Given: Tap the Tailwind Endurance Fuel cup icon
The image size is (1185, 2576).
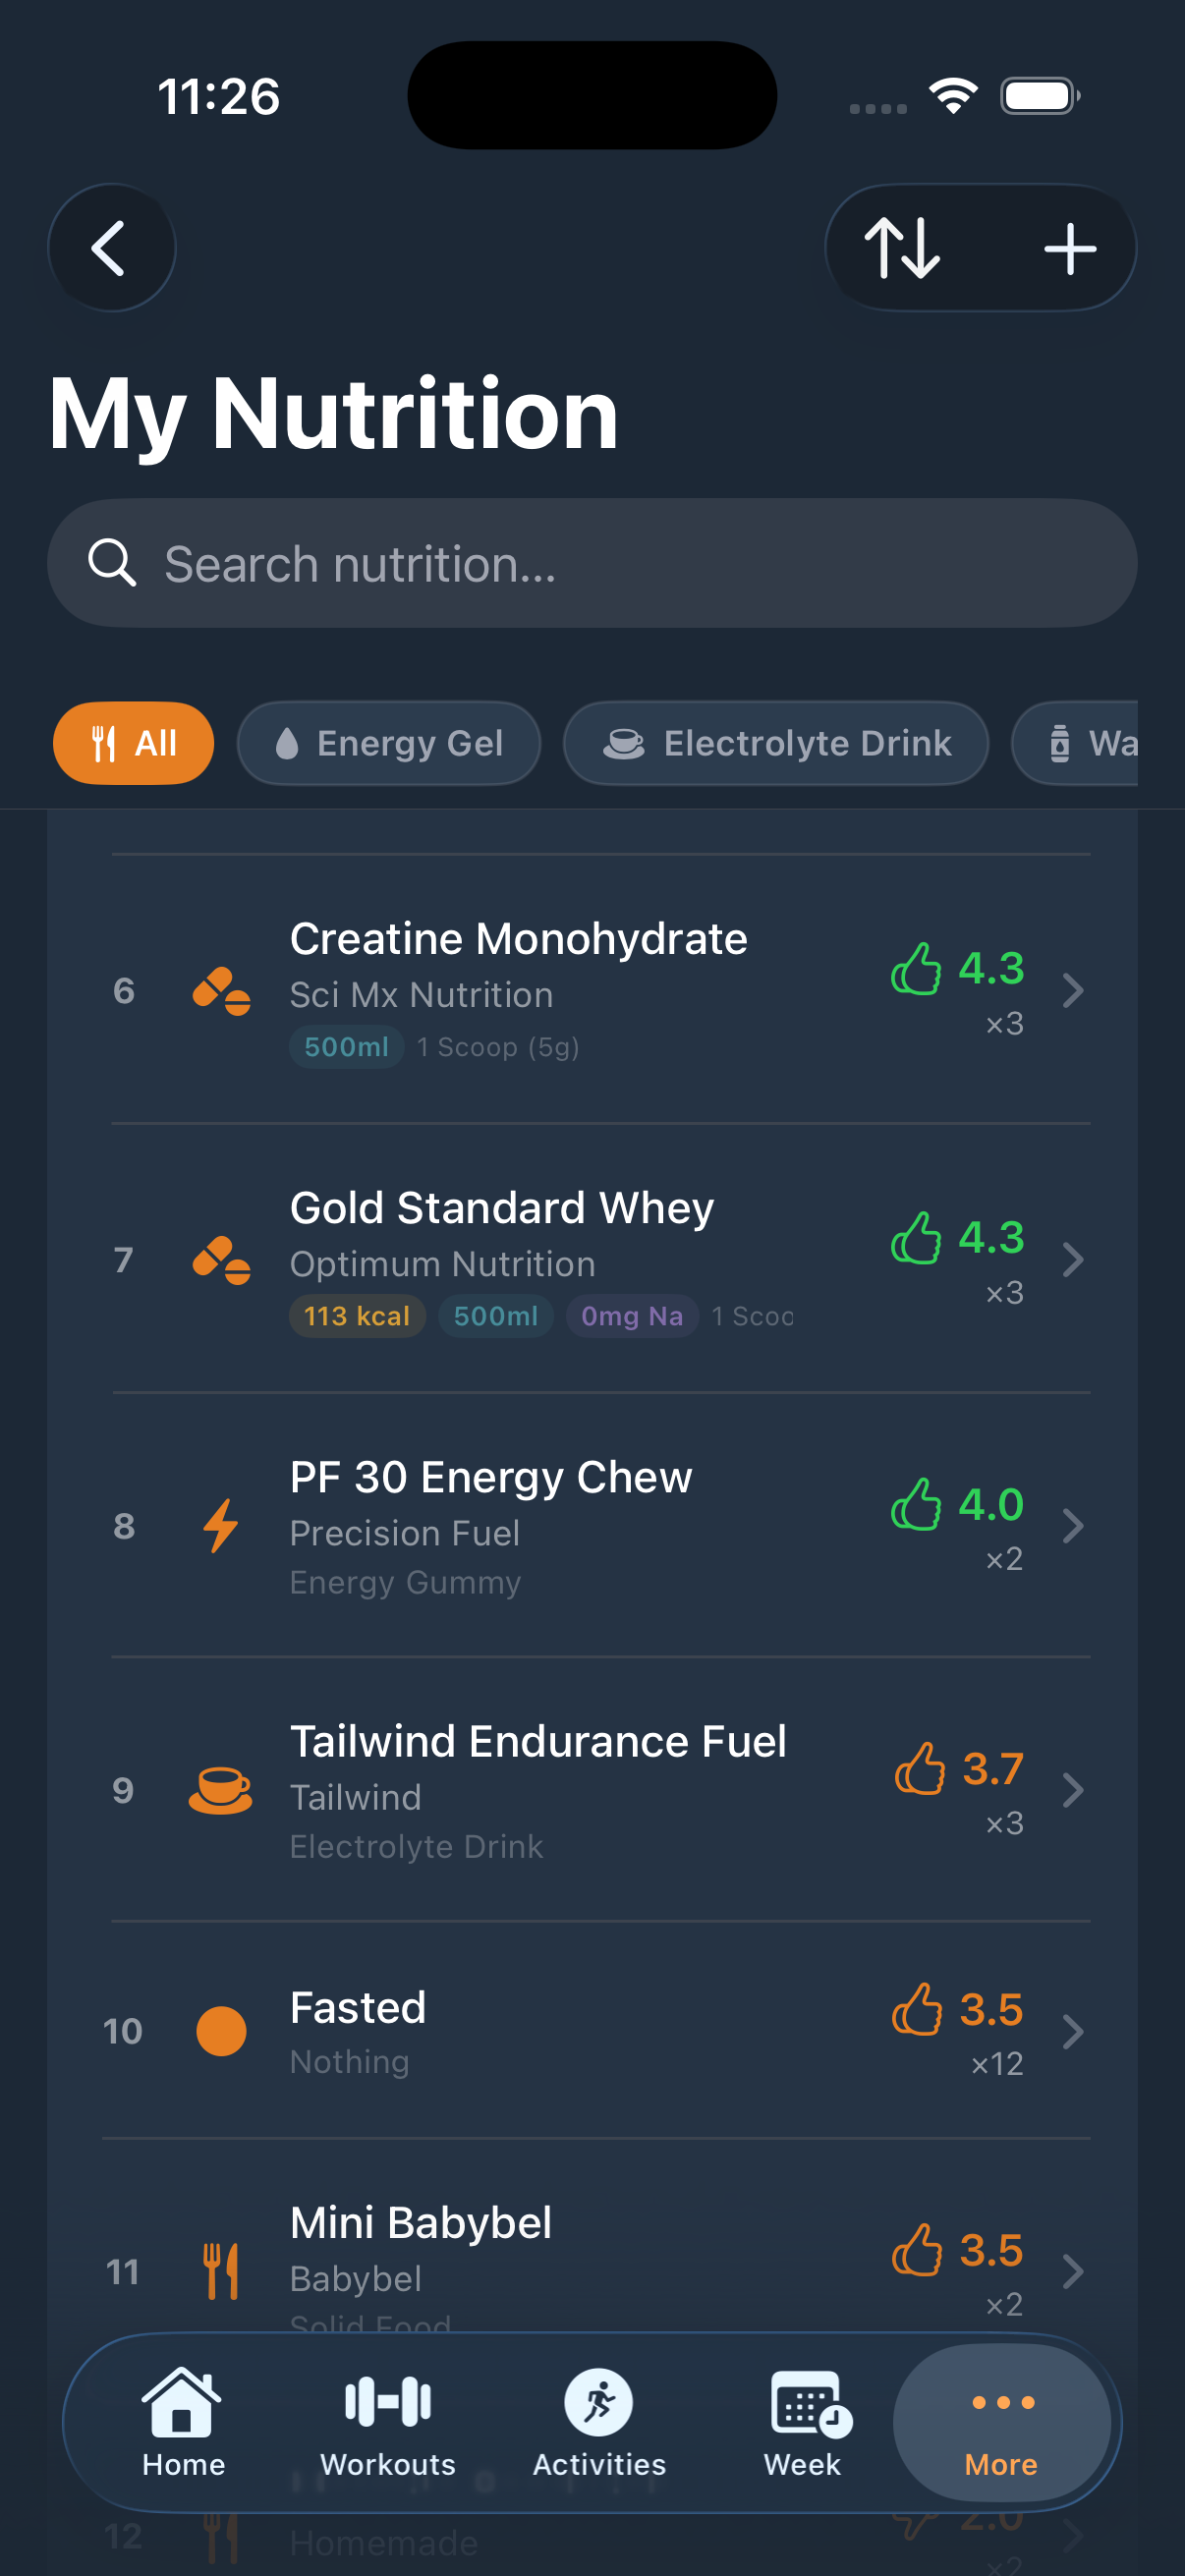Looking at the screenshot, I should pos(221,1790).
